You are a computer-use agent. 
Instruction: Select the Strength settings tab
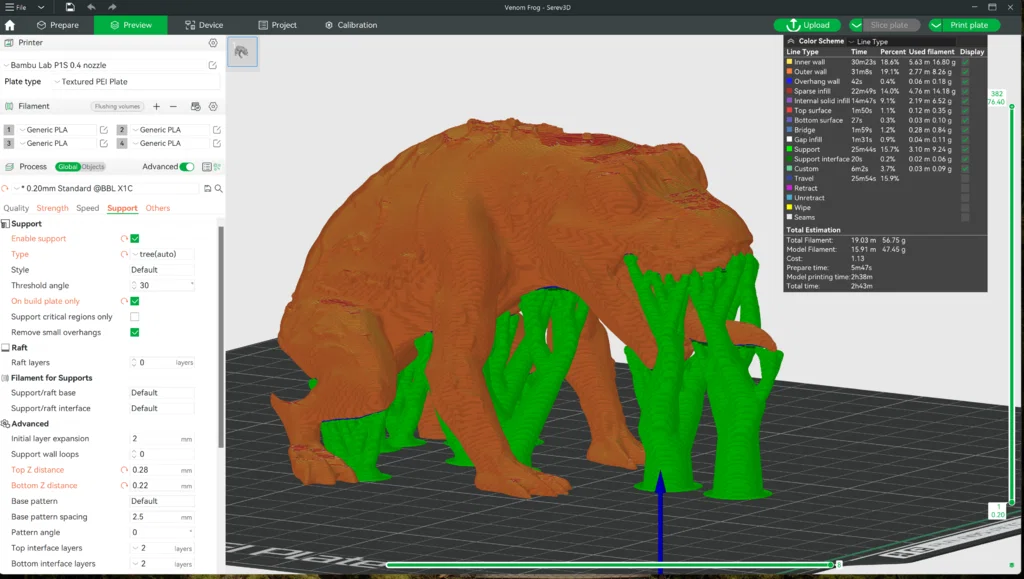[x=52, y=208]
